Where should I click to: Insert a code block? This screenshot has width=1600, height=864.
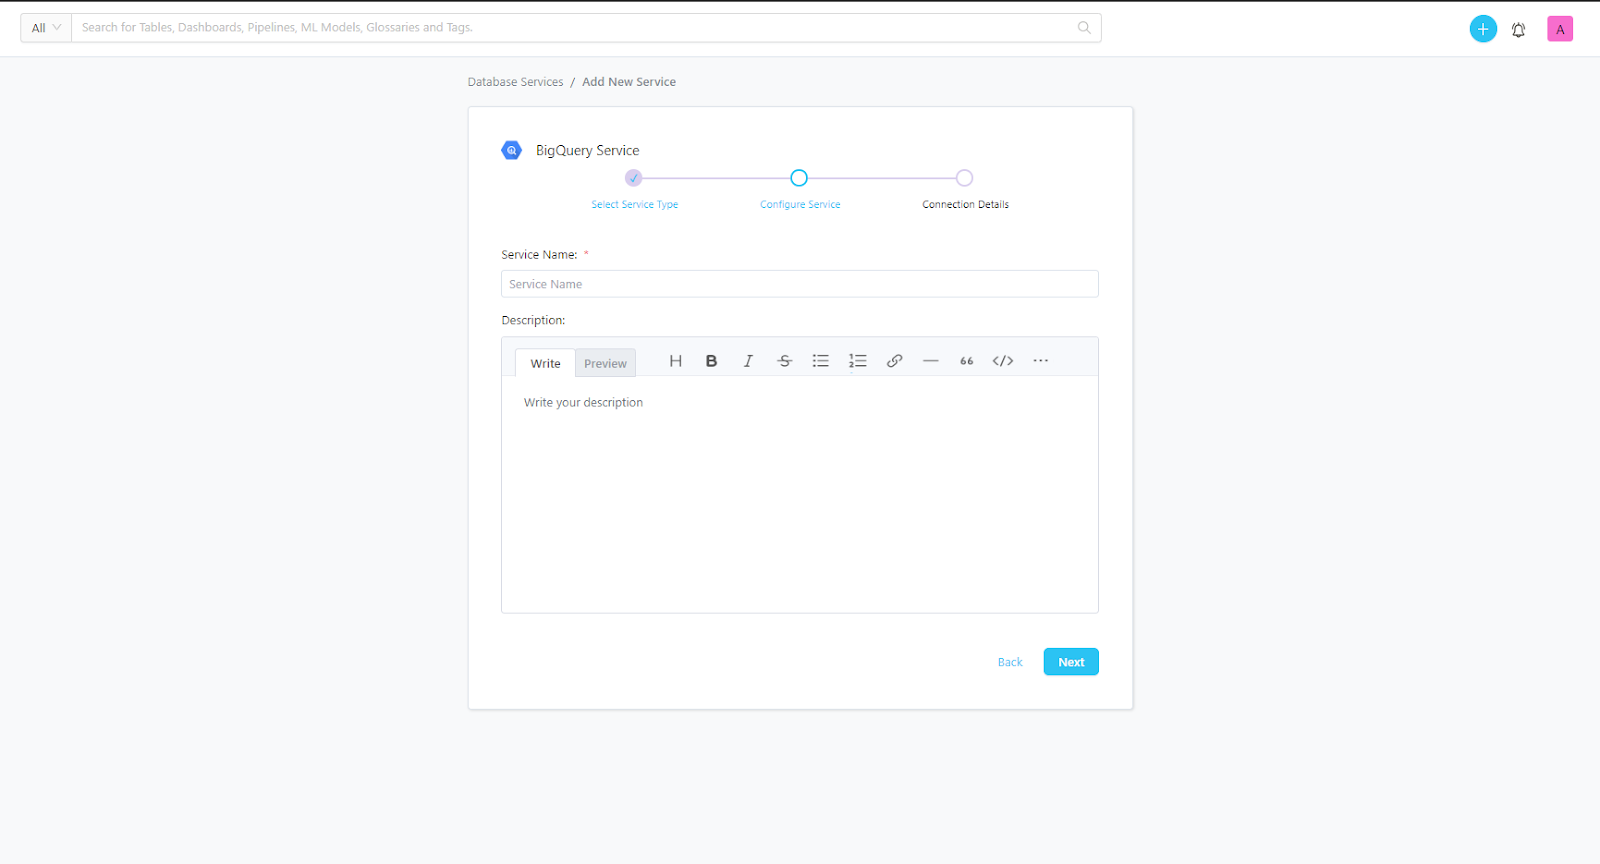pyautogui.click(x=1003, y=361)
